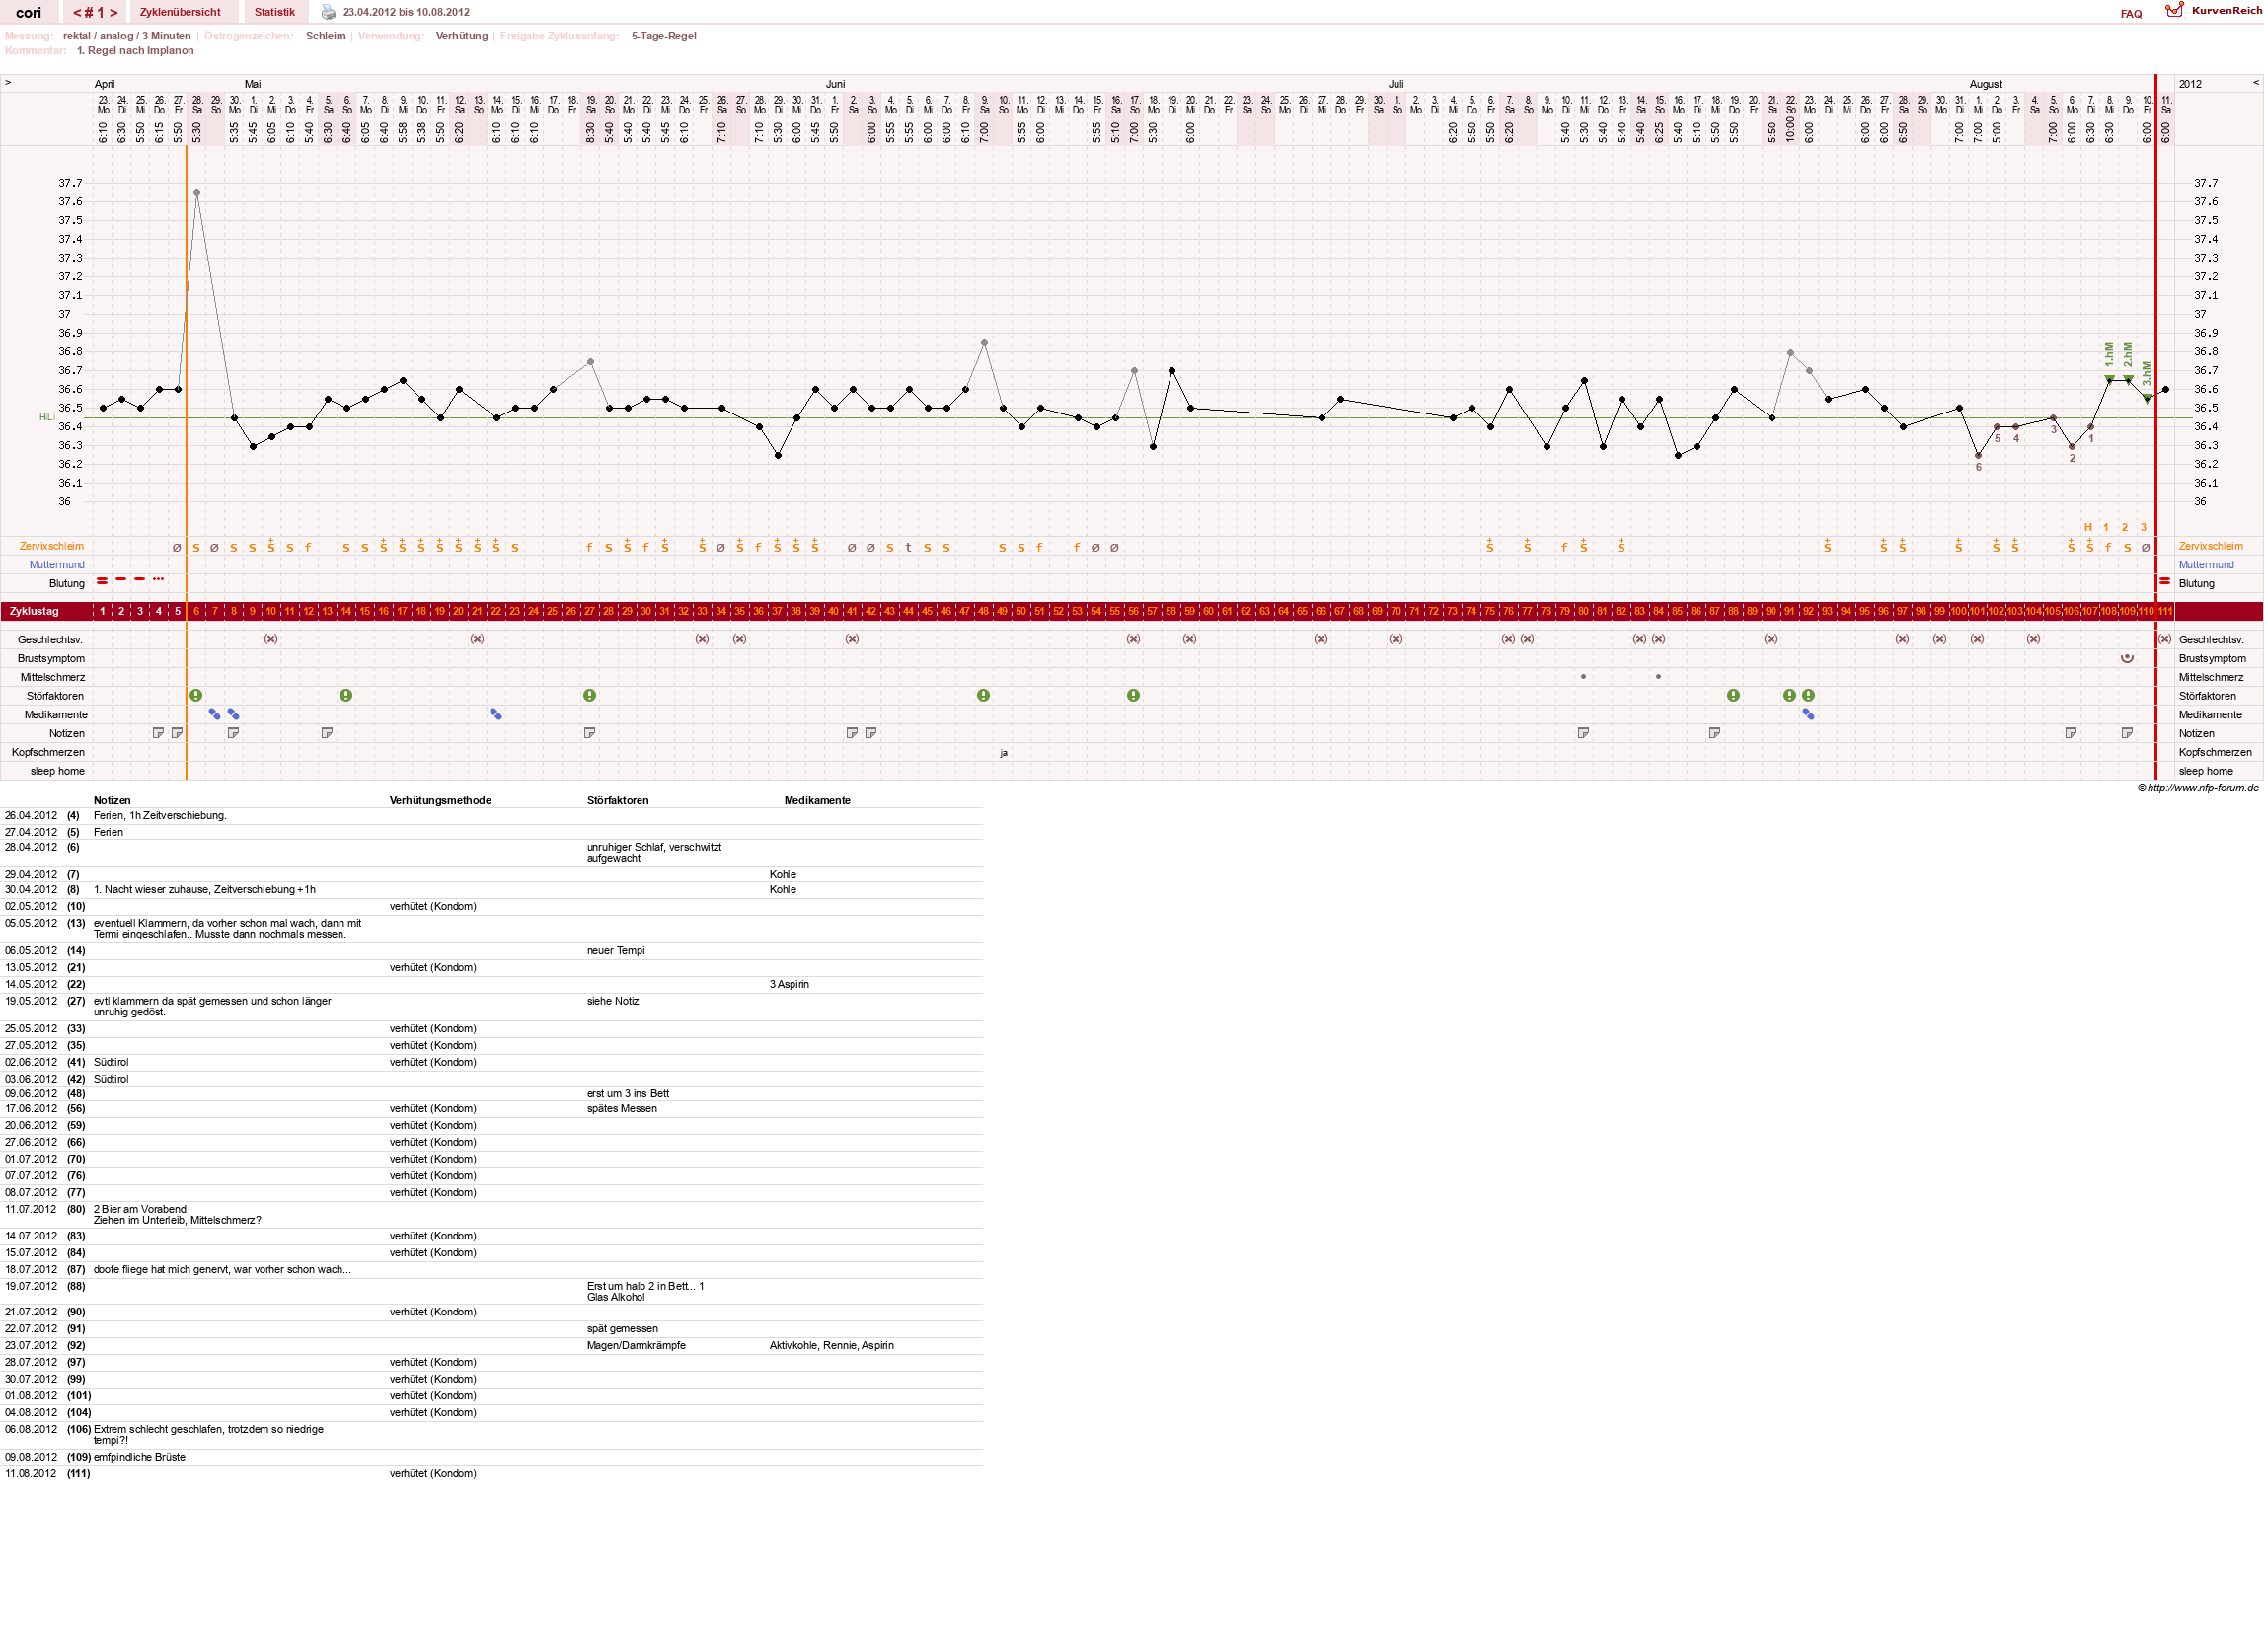The width and height of the screenshot is (2264, 1652).
Task: Select the 'cori' user tab
Action: point(29,12)
